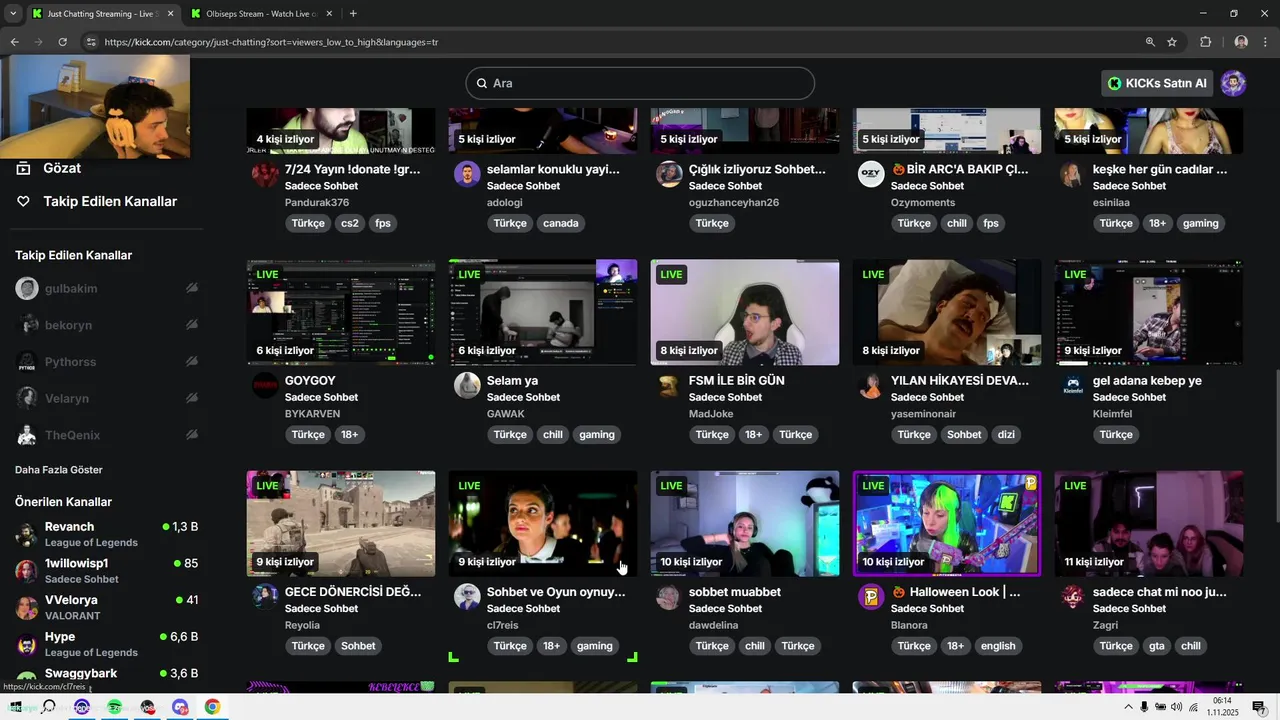Click the cs2 tag under Pandurak376
Image resolution: width=1280 pixels, height=720 pixels.
coord(349,223)
